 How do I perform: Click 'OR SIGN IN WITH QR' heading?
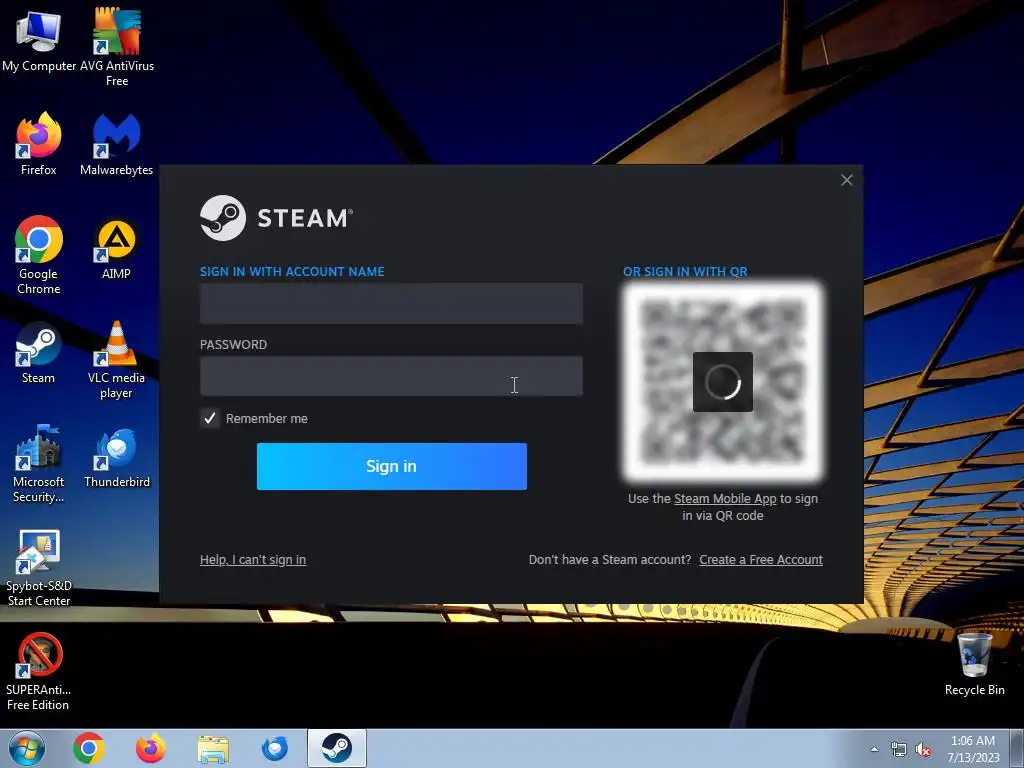click(x=685, y=272)
